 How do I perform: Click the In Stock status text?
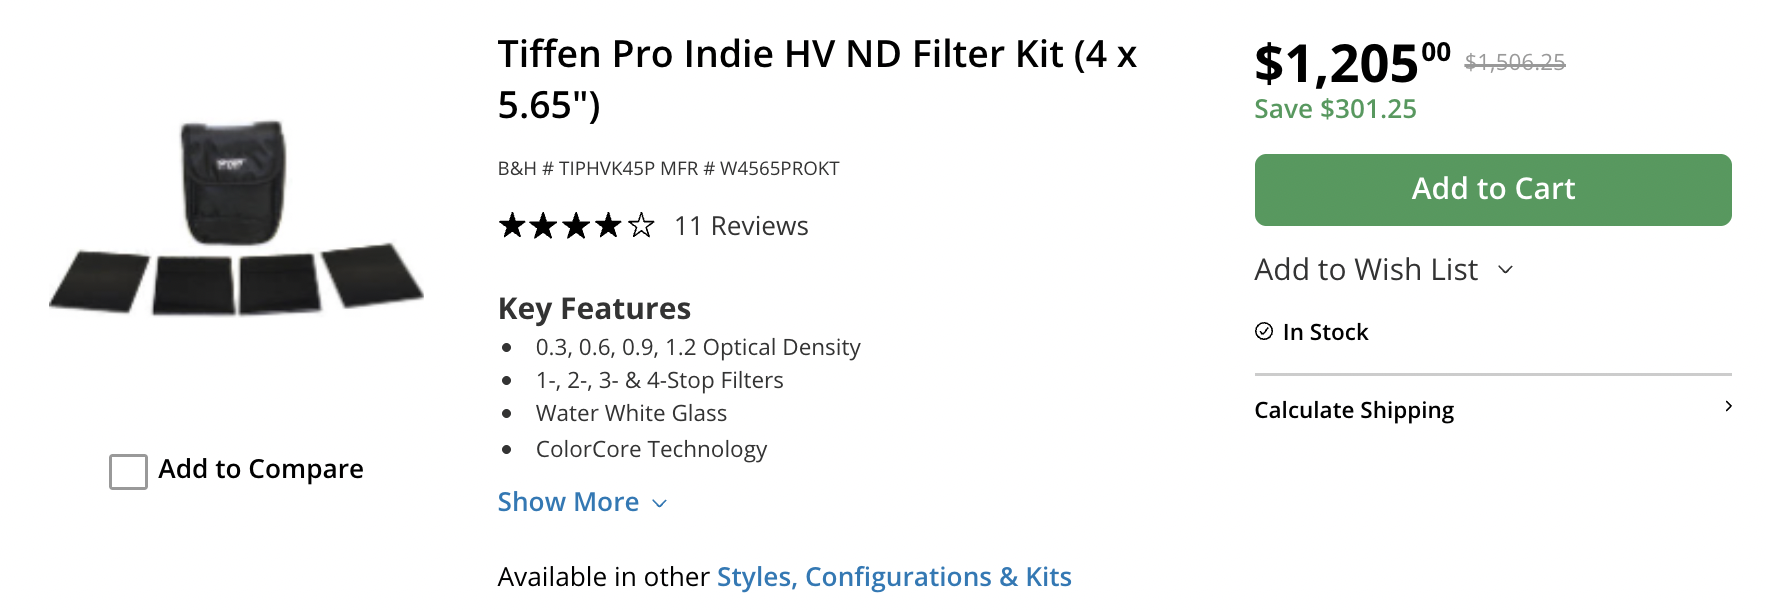(1325, 332)
